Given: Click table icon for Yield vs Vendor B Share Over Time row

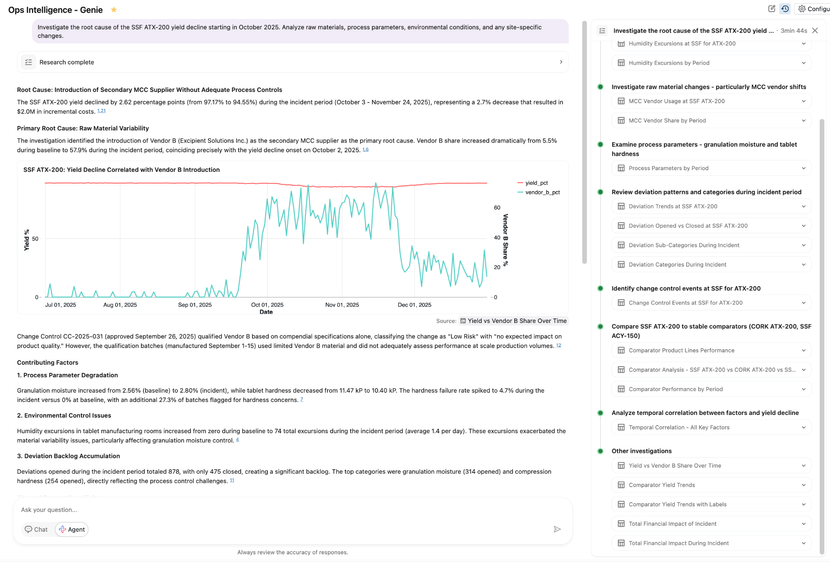Looking at the screenshot, I should 621,466.
